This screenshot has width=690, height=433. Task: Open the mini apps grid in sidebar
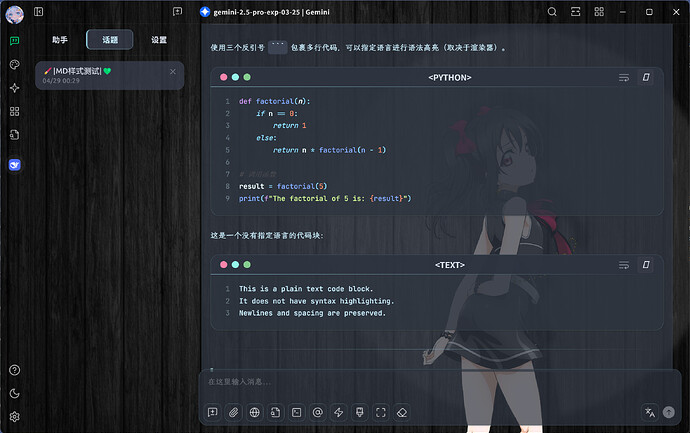(15, 111)
